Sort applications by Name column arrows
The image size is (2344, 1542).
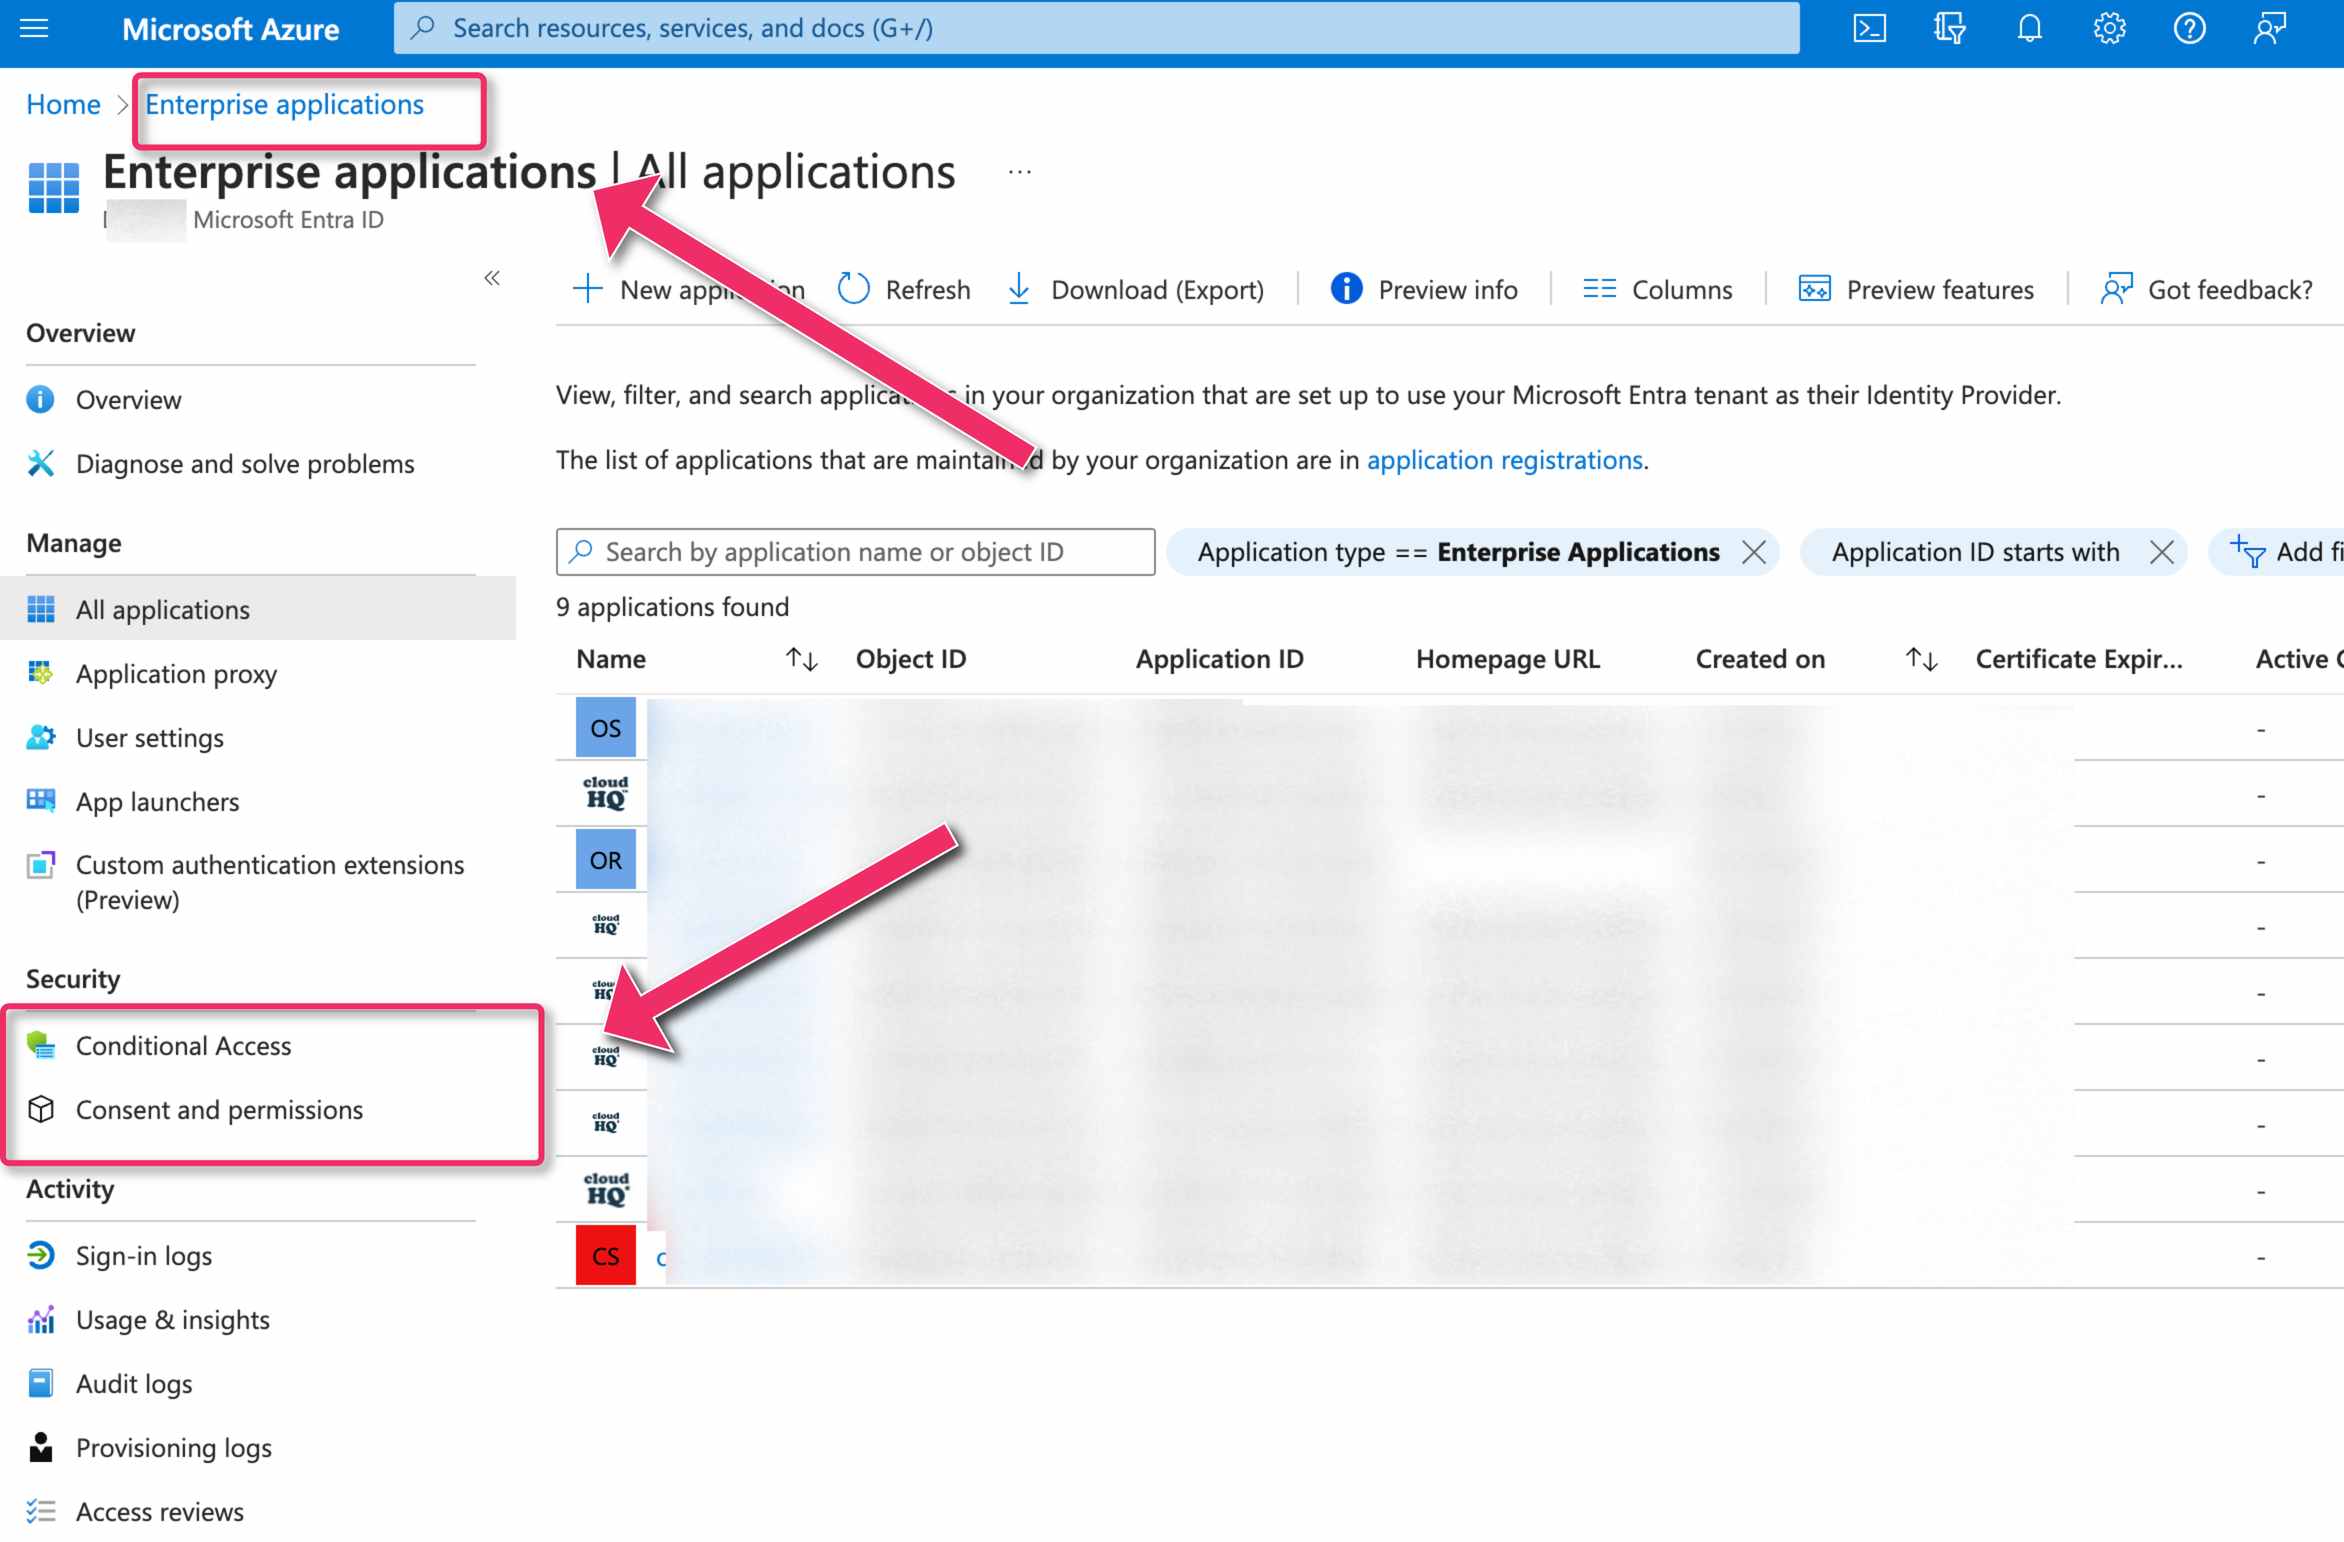[801, 659]
